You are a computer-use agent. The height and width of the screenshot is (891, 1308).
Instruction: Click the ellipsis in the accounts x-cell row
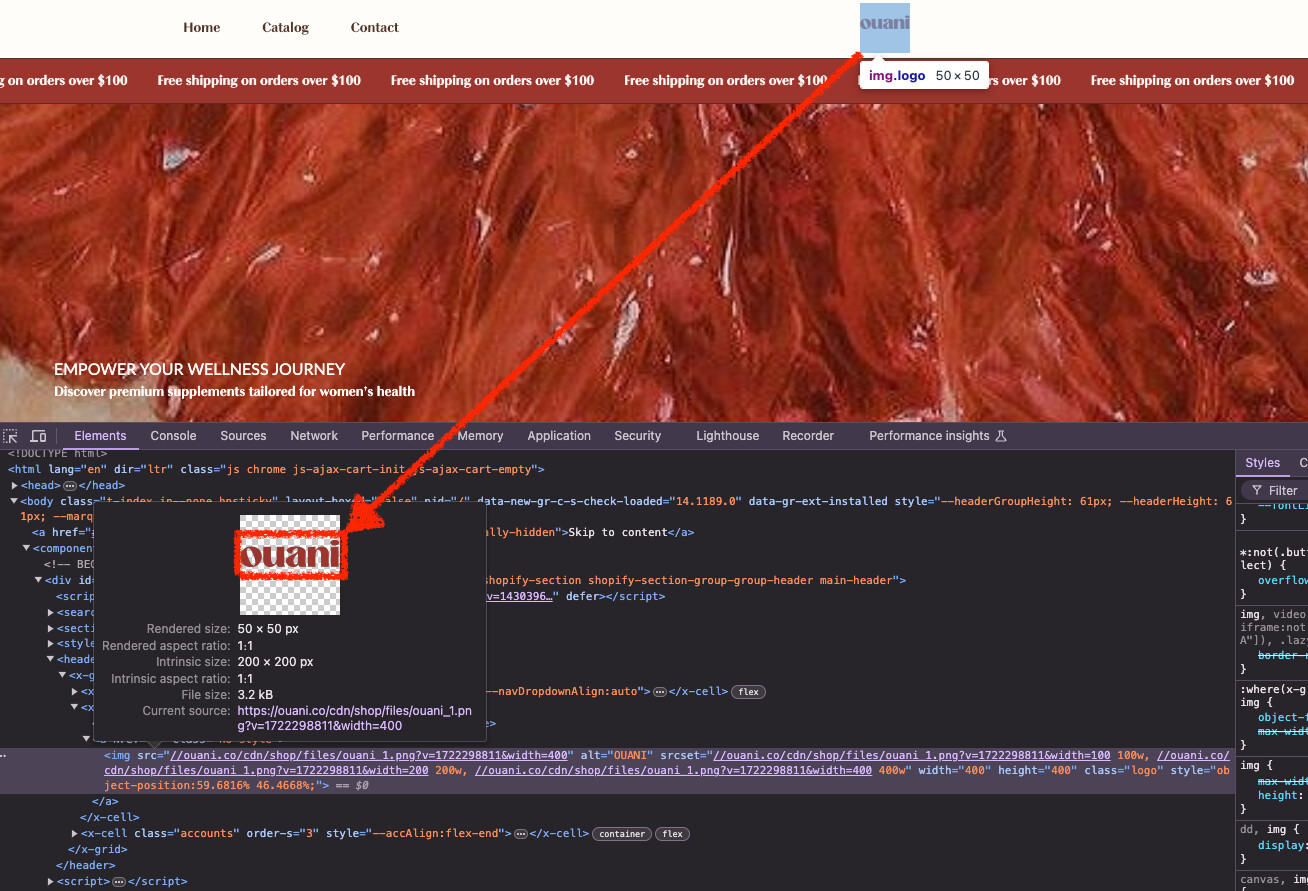coord(520,834)
